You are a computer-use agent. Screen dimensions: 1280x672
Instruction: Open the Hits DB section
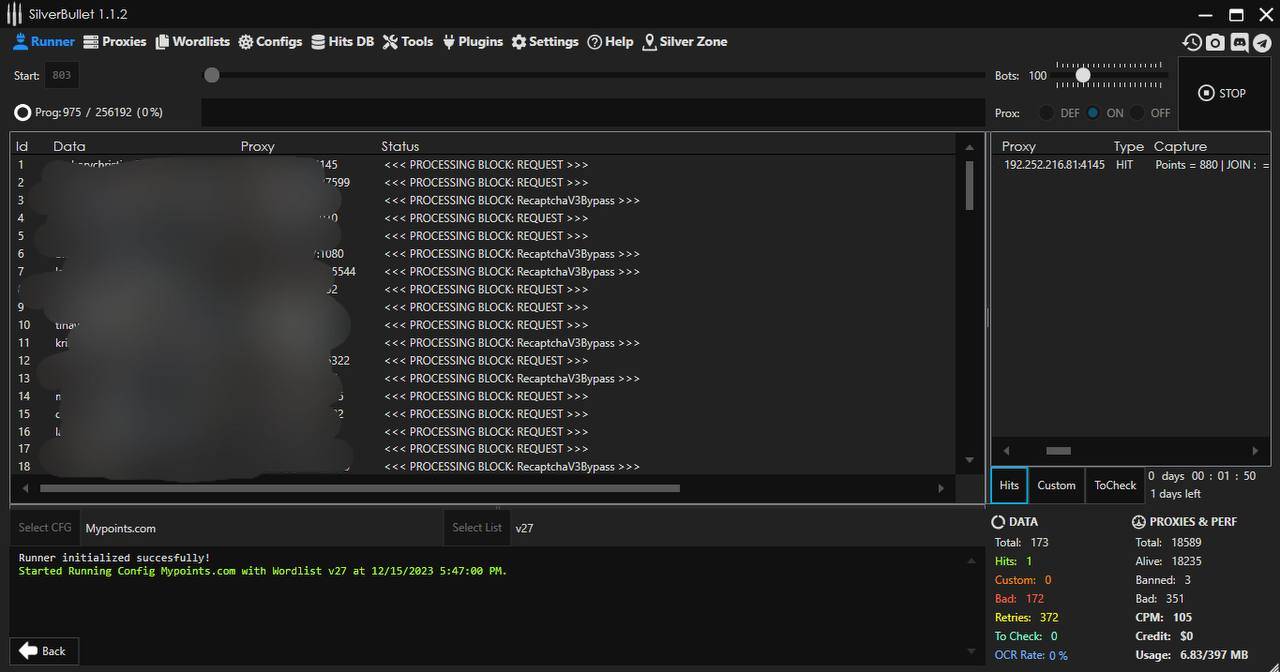pos(342,42)
